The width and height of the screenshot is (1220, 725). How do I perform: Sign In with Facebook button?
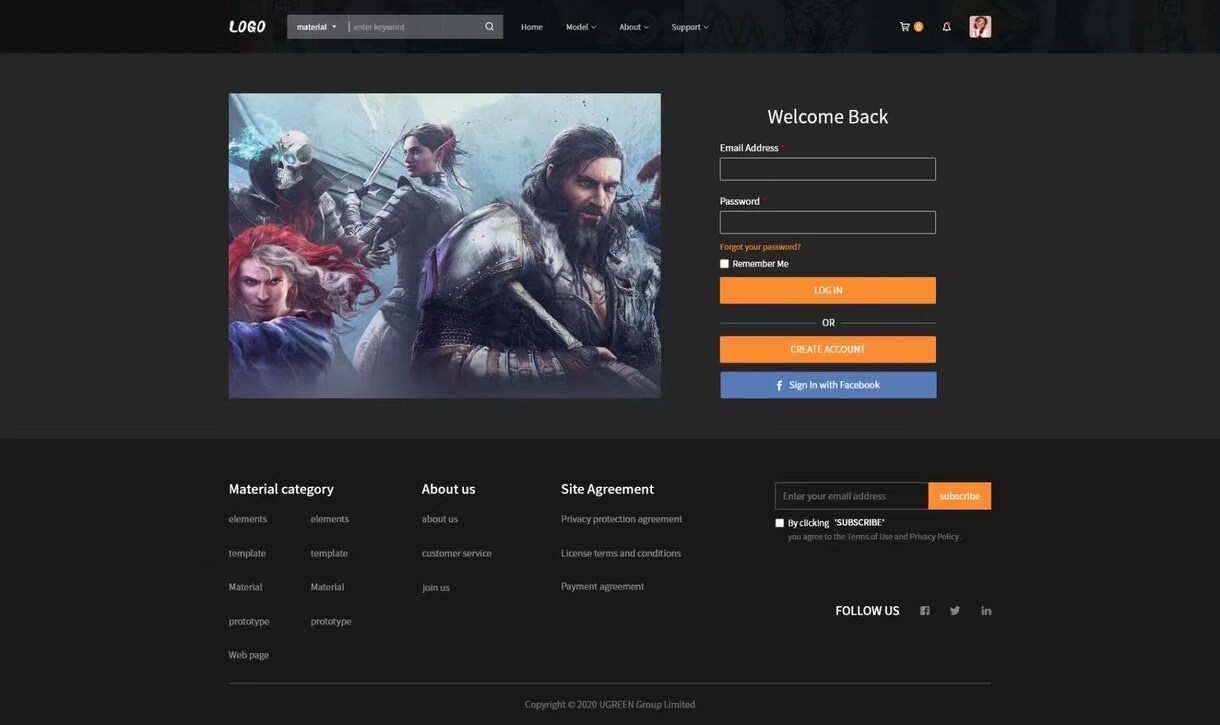tap(828, 385)
